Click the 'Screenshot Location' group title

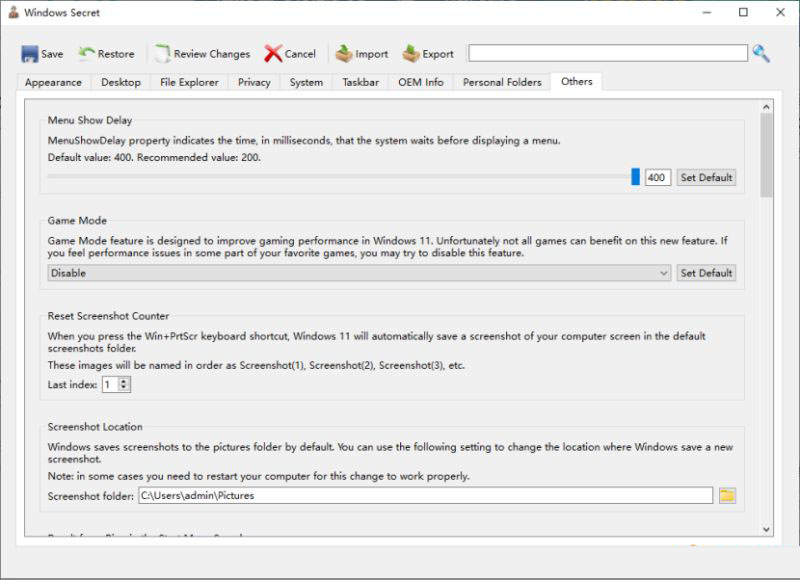tap(95, 426)
